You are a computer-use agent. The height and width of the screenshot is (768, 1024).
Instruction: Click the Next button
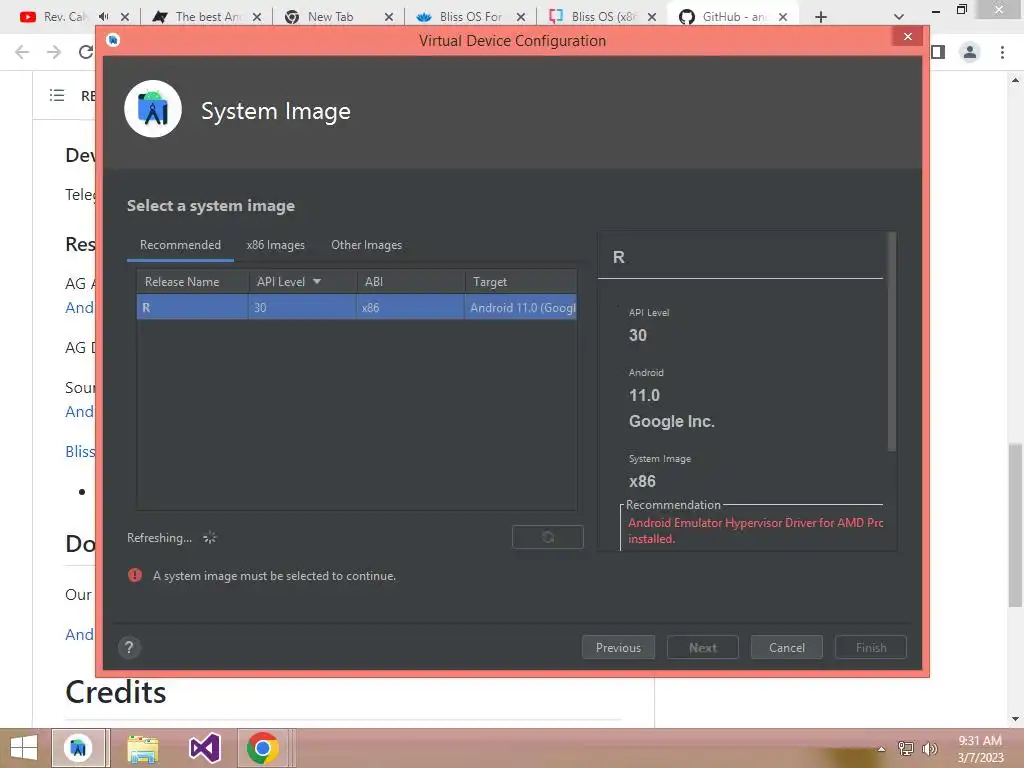point(703,647)
